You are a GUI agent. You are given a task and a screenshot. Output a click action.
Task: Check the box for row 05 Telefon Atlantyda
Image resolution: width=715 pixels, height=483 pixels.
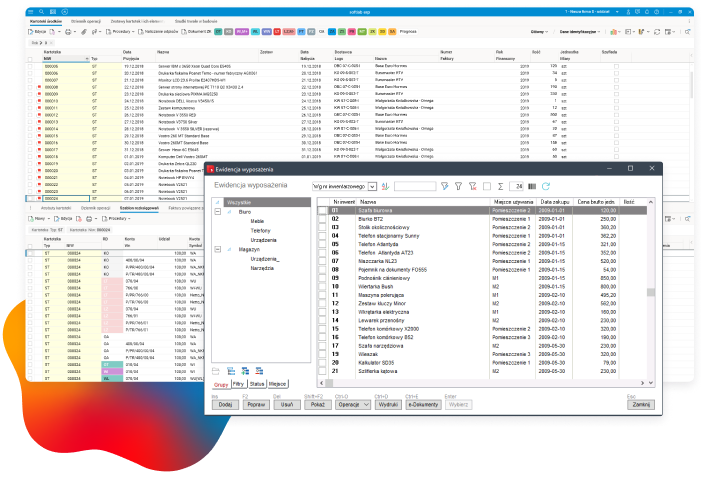click(x=323, y=246)
